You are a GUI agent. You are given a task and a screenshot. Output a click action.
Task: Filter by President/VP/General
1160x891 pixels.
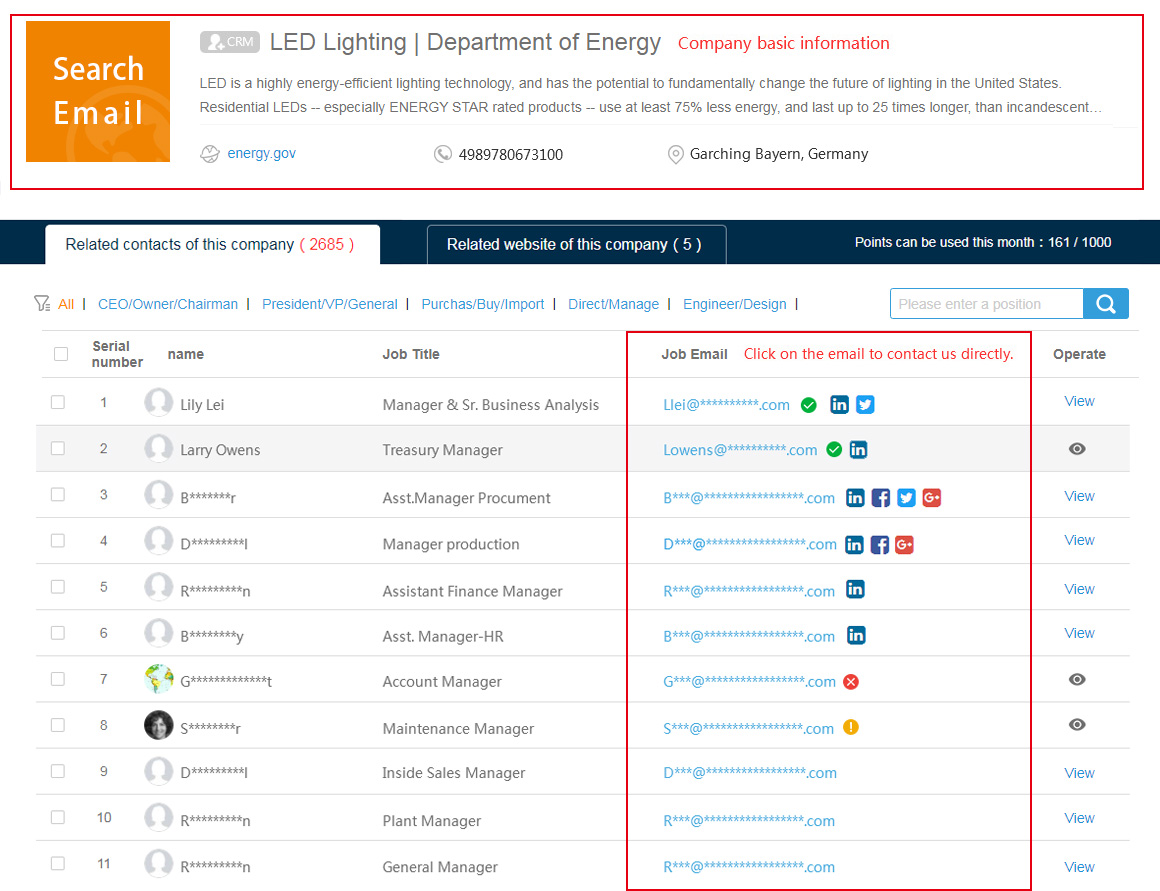coord(329,304)
